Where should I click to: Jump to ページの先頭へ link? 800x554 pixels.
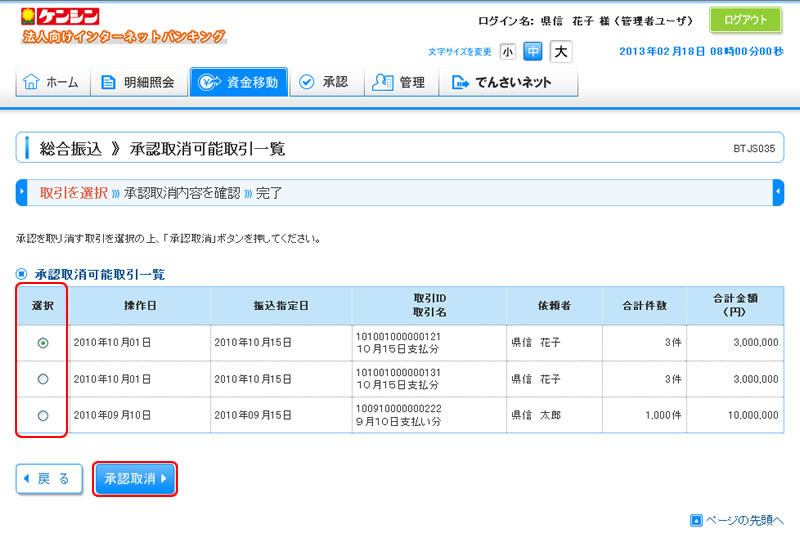click(737, 520)
